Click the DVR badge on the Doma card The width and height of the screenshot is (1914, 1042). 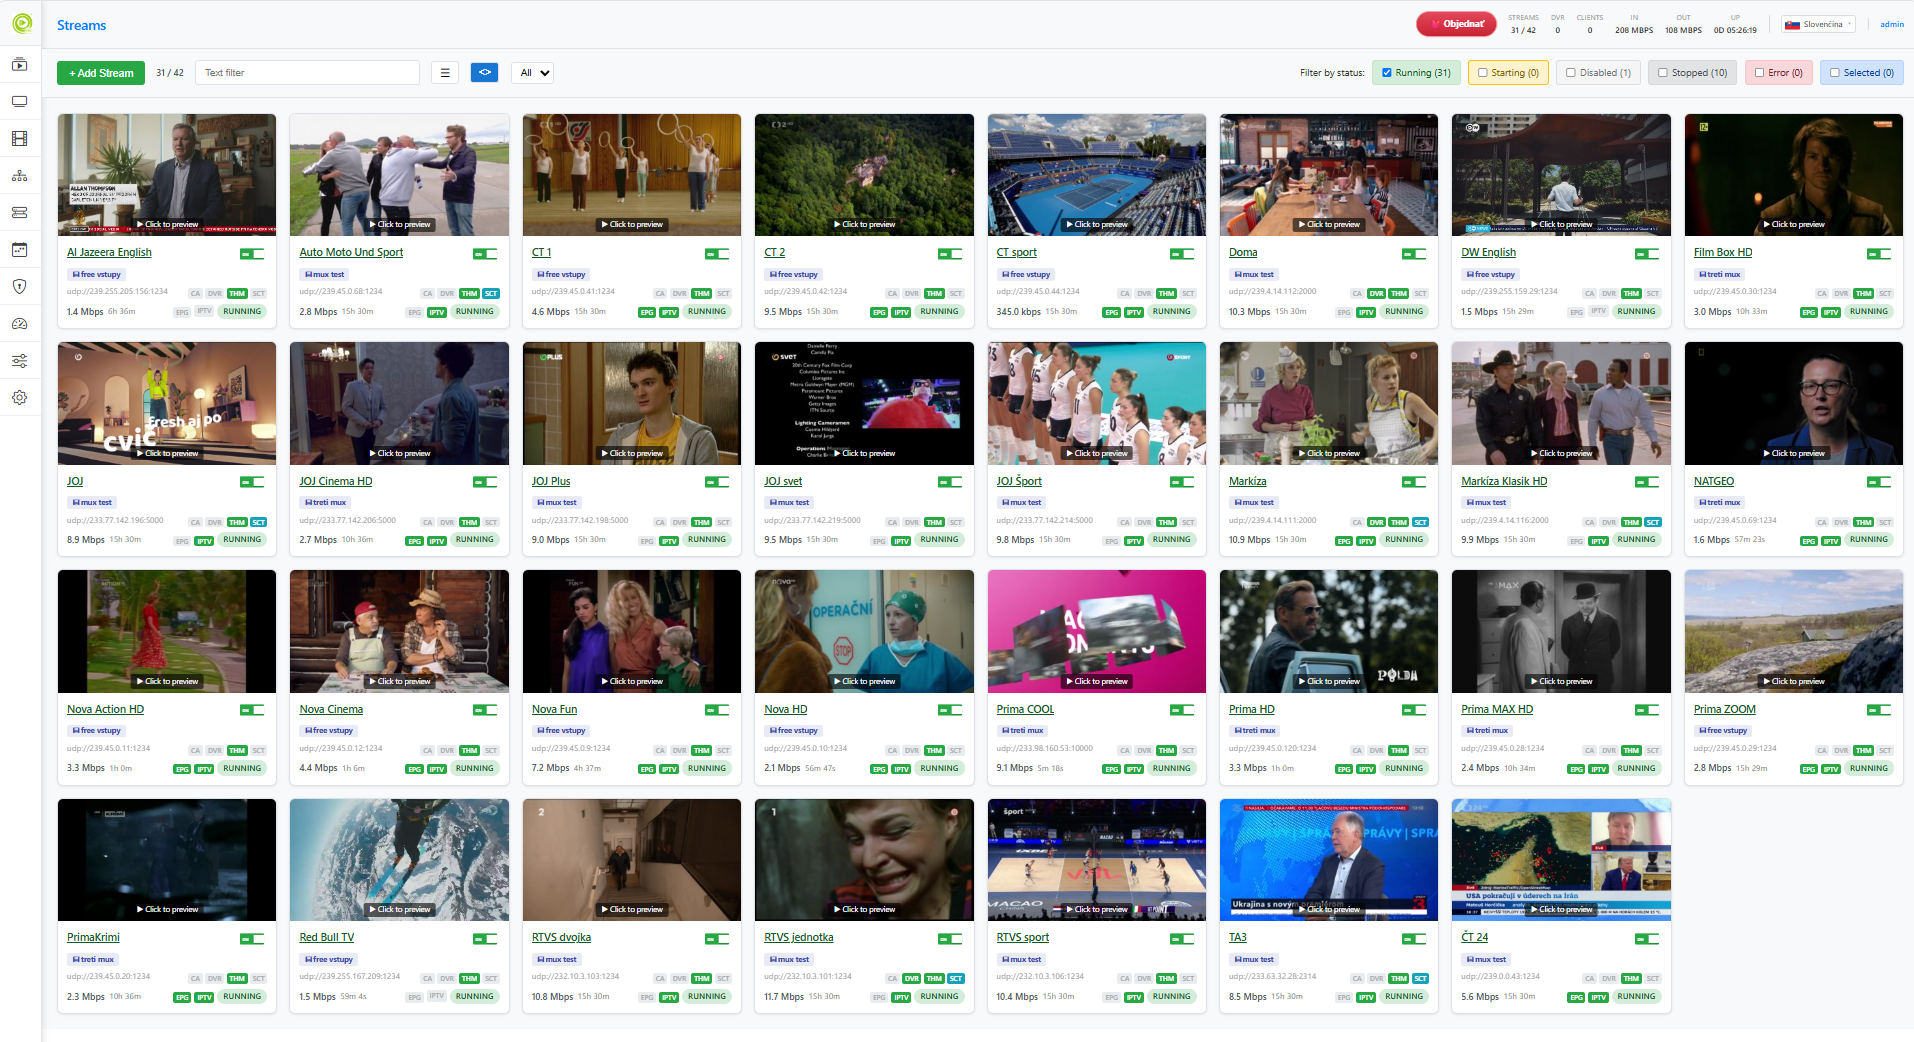[x=1377, y=294]
